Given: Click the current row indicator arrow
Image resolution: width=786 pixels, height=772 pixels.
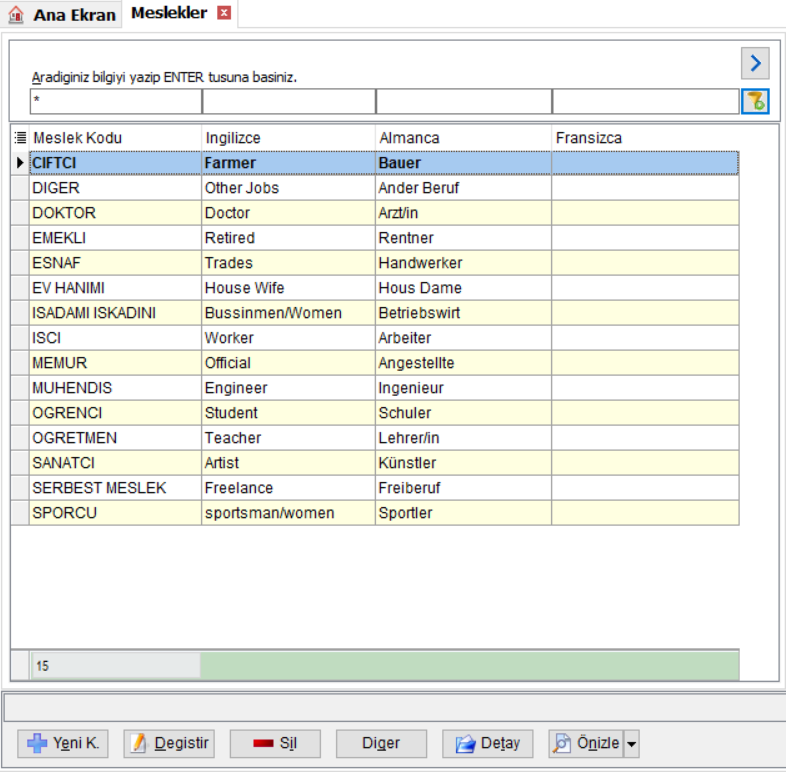Looking at the screenshot, I should point(20,162).
